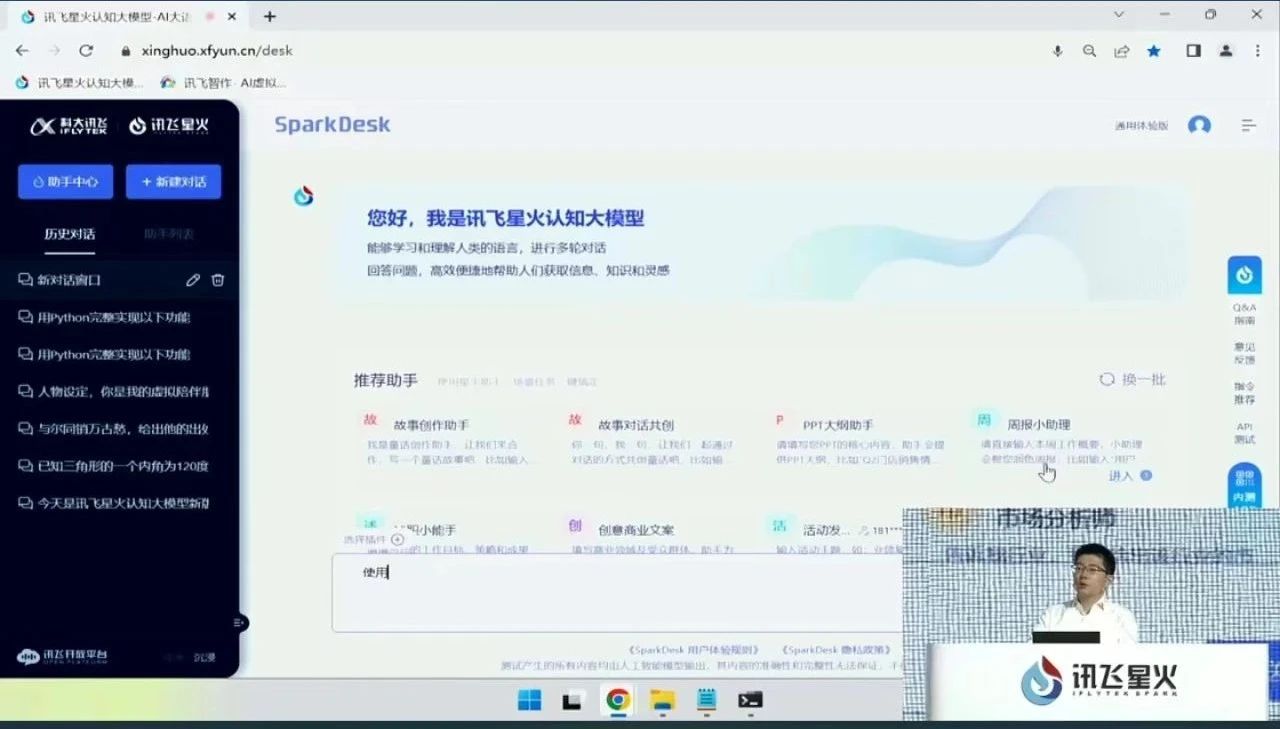Open the 周报小助理 card
The width and height of the screenshot is (1280, 729).
pyautogui.click(x=1066, y=445)
